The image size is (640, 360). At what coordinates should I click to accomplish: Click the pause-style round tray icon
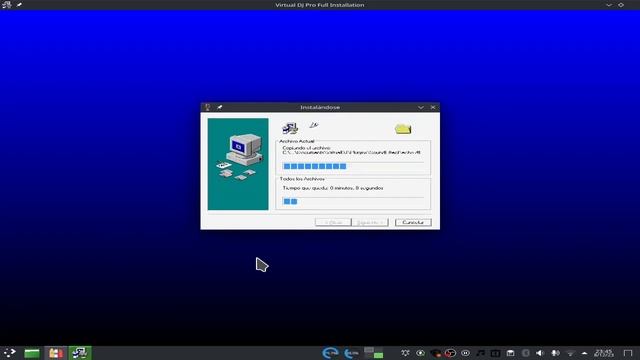(x=465, y=353)
